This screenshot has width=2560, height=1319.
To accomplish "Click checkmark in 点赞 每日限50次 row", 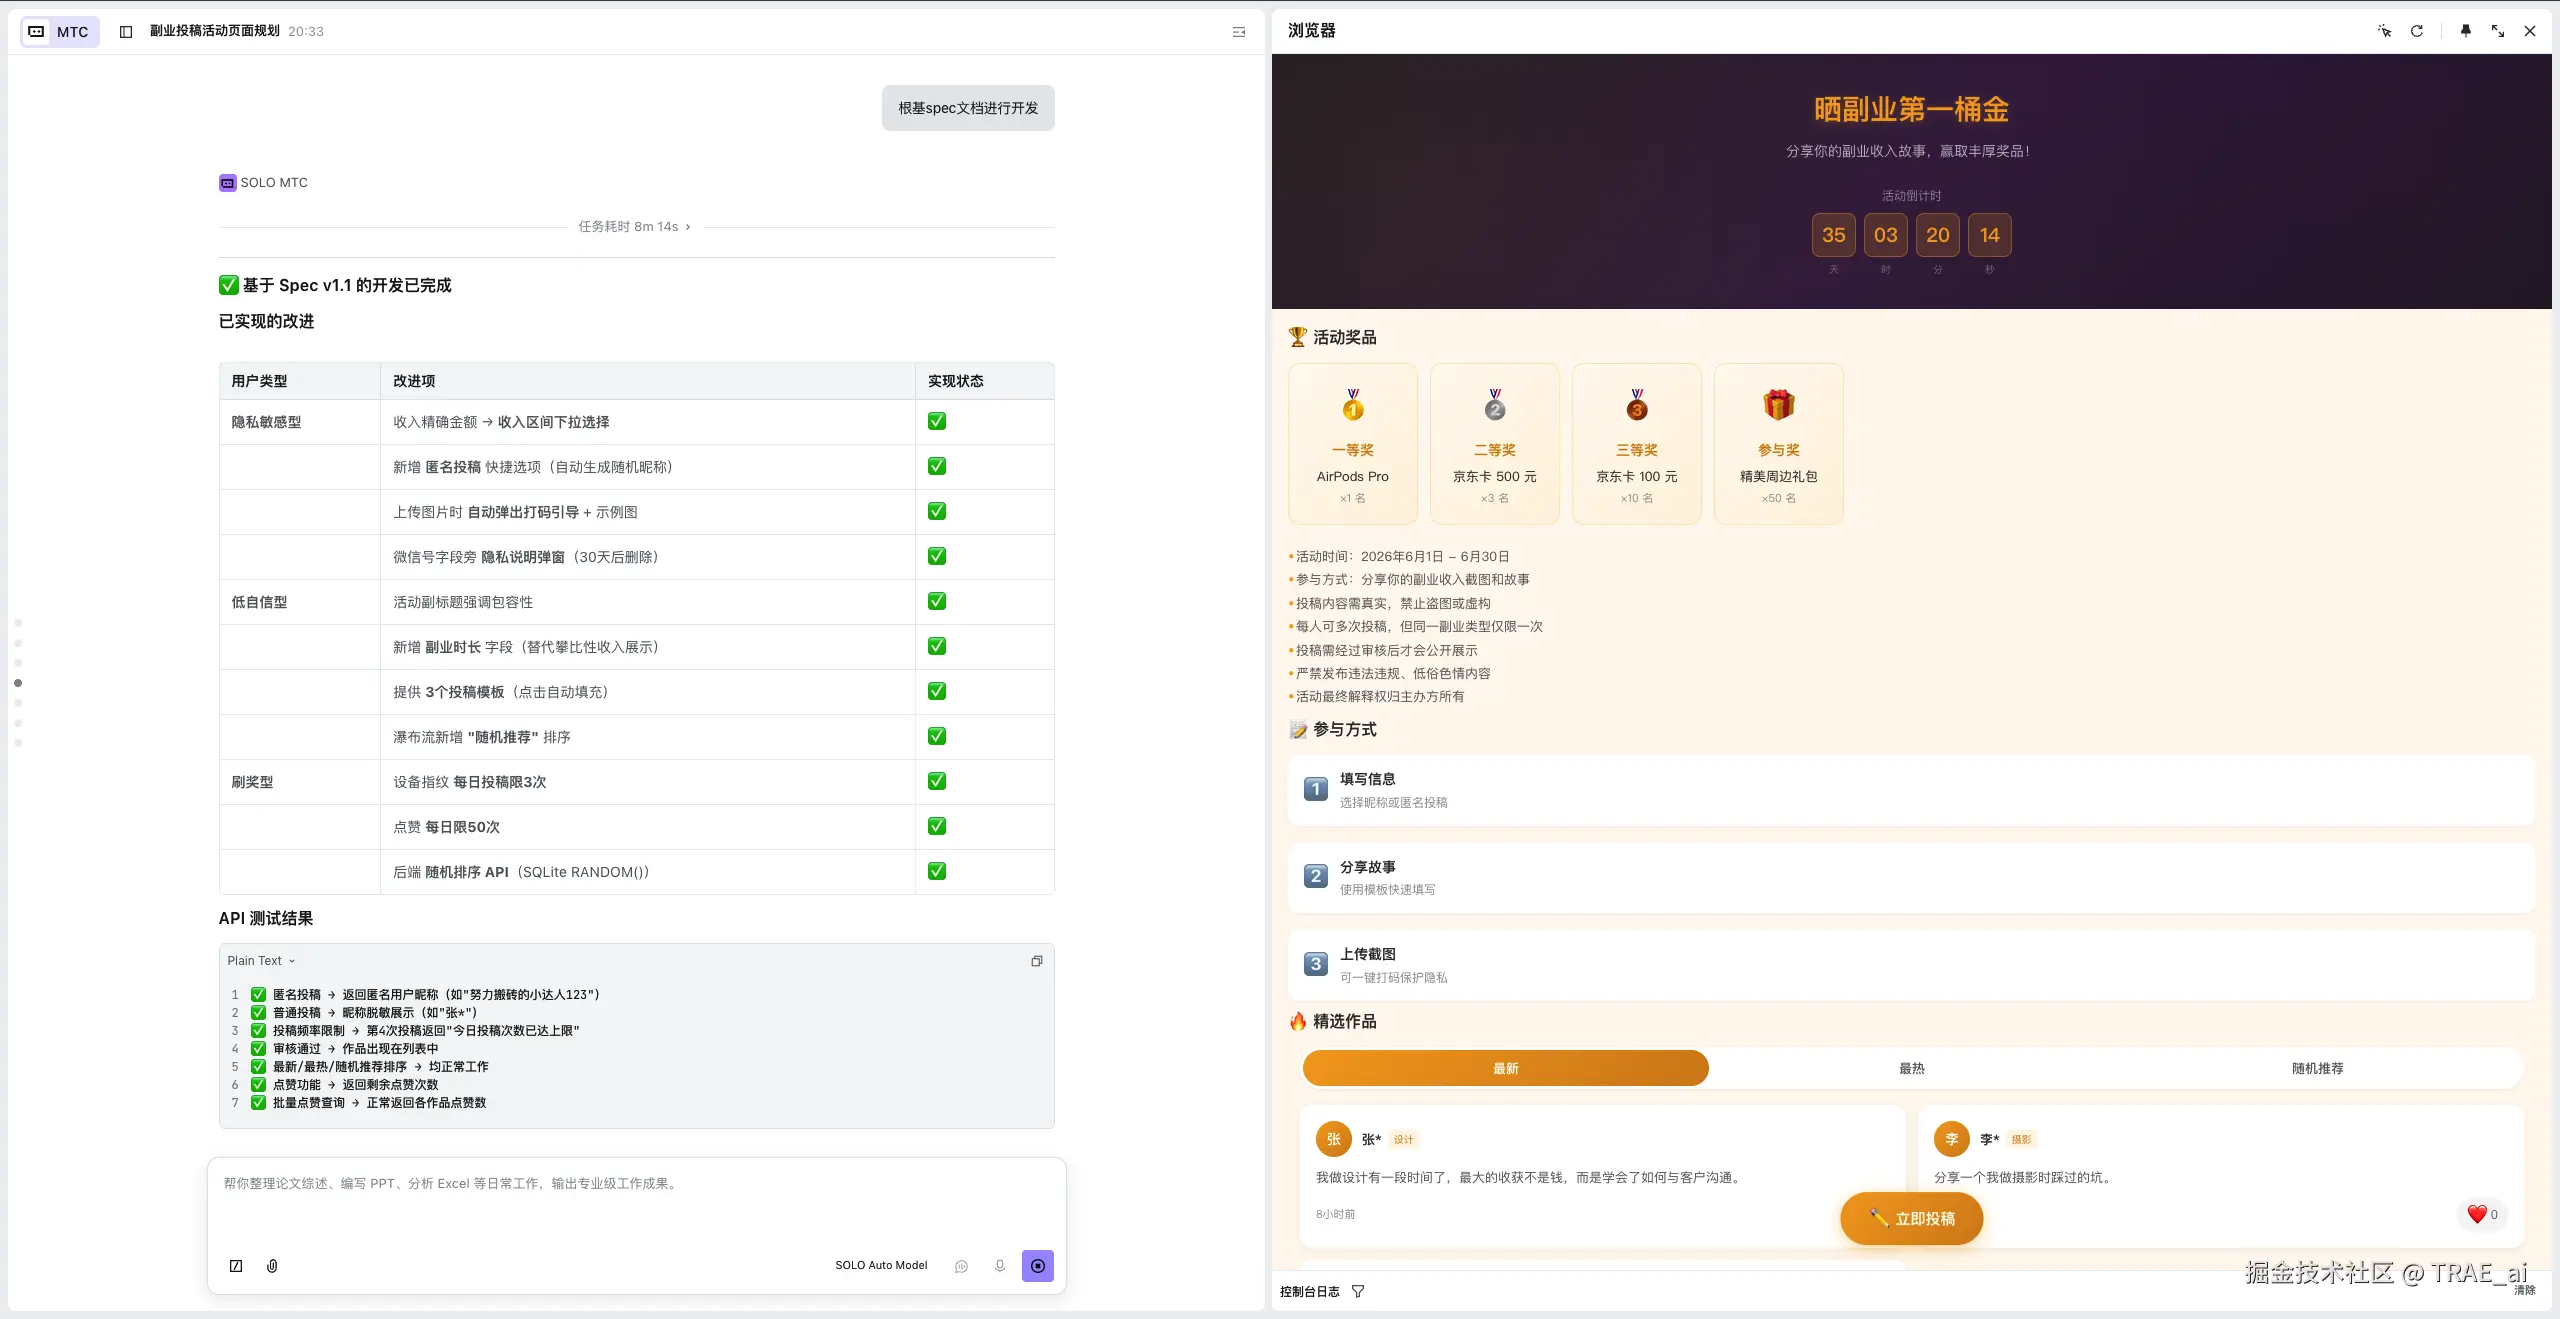I will click(937, 826).
